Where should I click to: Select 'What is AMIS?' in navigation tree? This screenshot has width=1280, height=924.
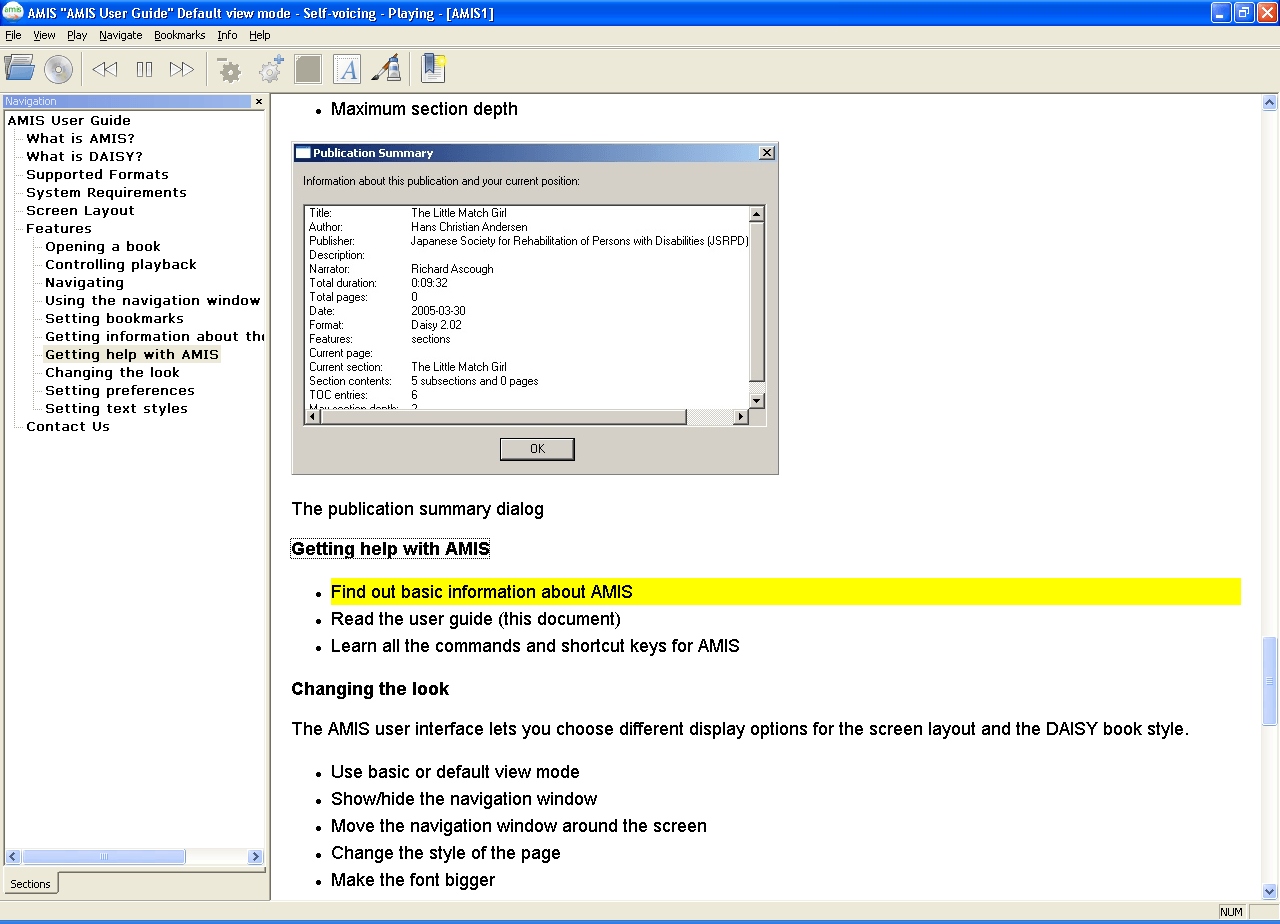pyautogui.click(x=80, y=138)
